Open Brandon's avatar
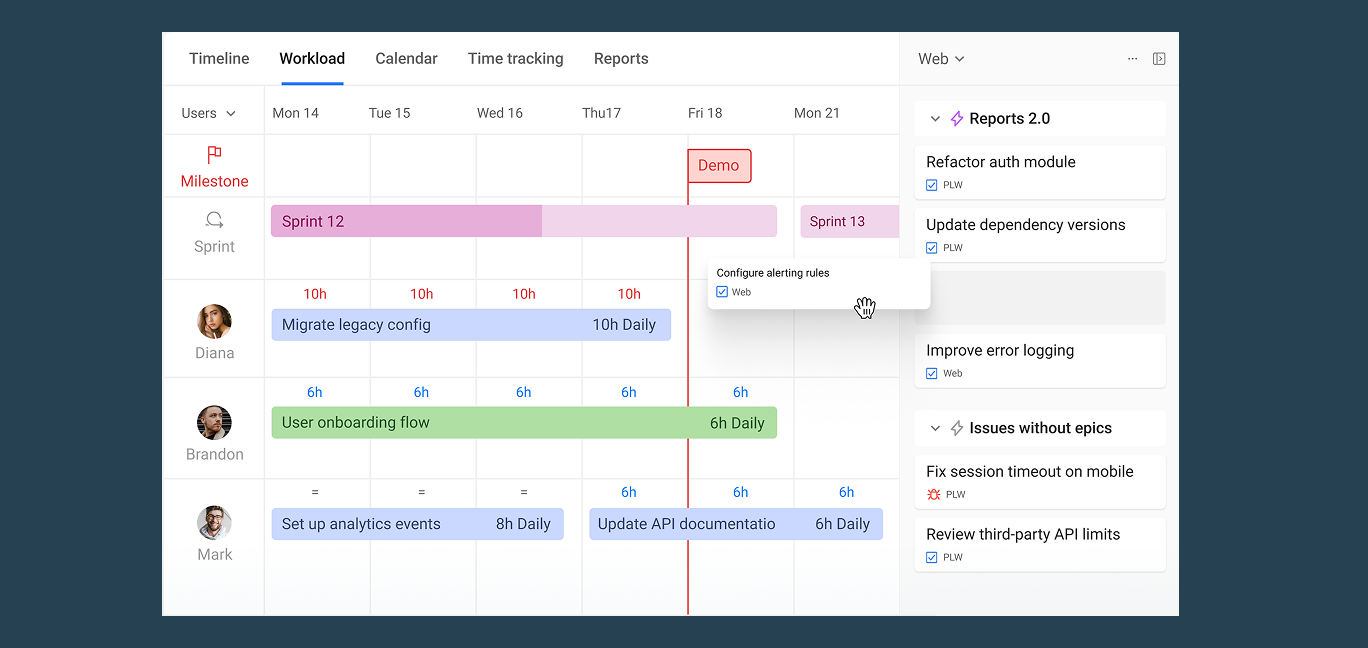Viewport: 1368px width, 648px height. point(214,423)
